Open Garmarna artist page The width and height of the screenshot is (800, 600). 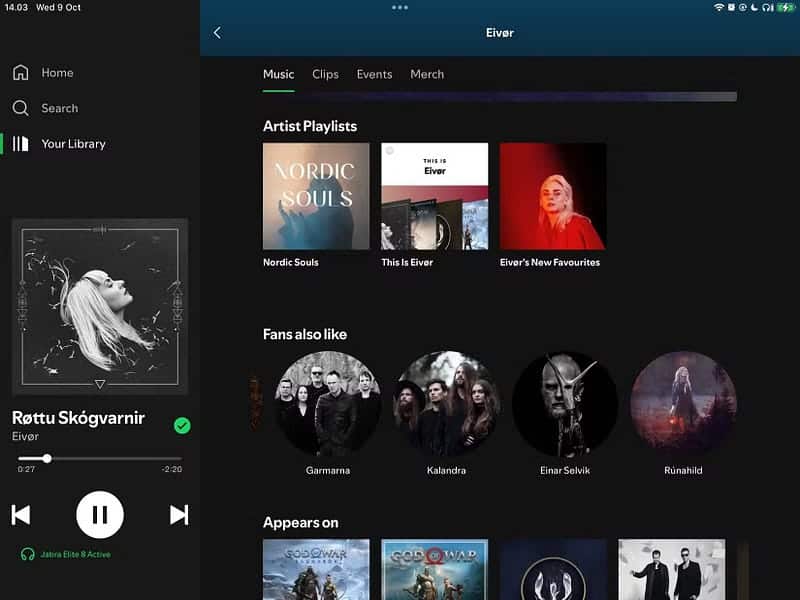(x=328, y=403)
